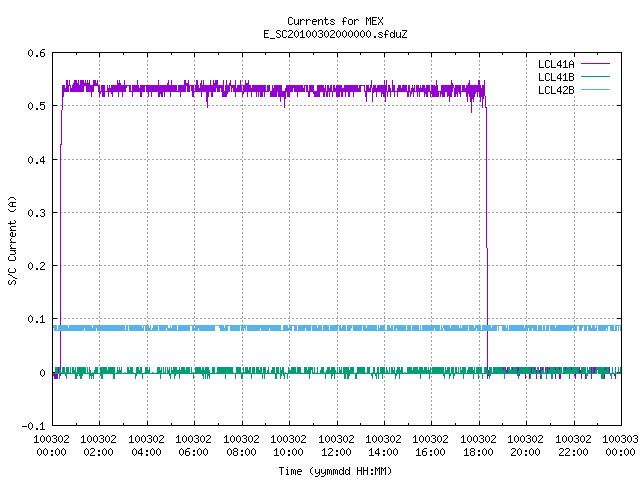This screenshot has width=640, height=480.
Task: Click the 100303 00:00 x-axis tick label
Action: 620,446
